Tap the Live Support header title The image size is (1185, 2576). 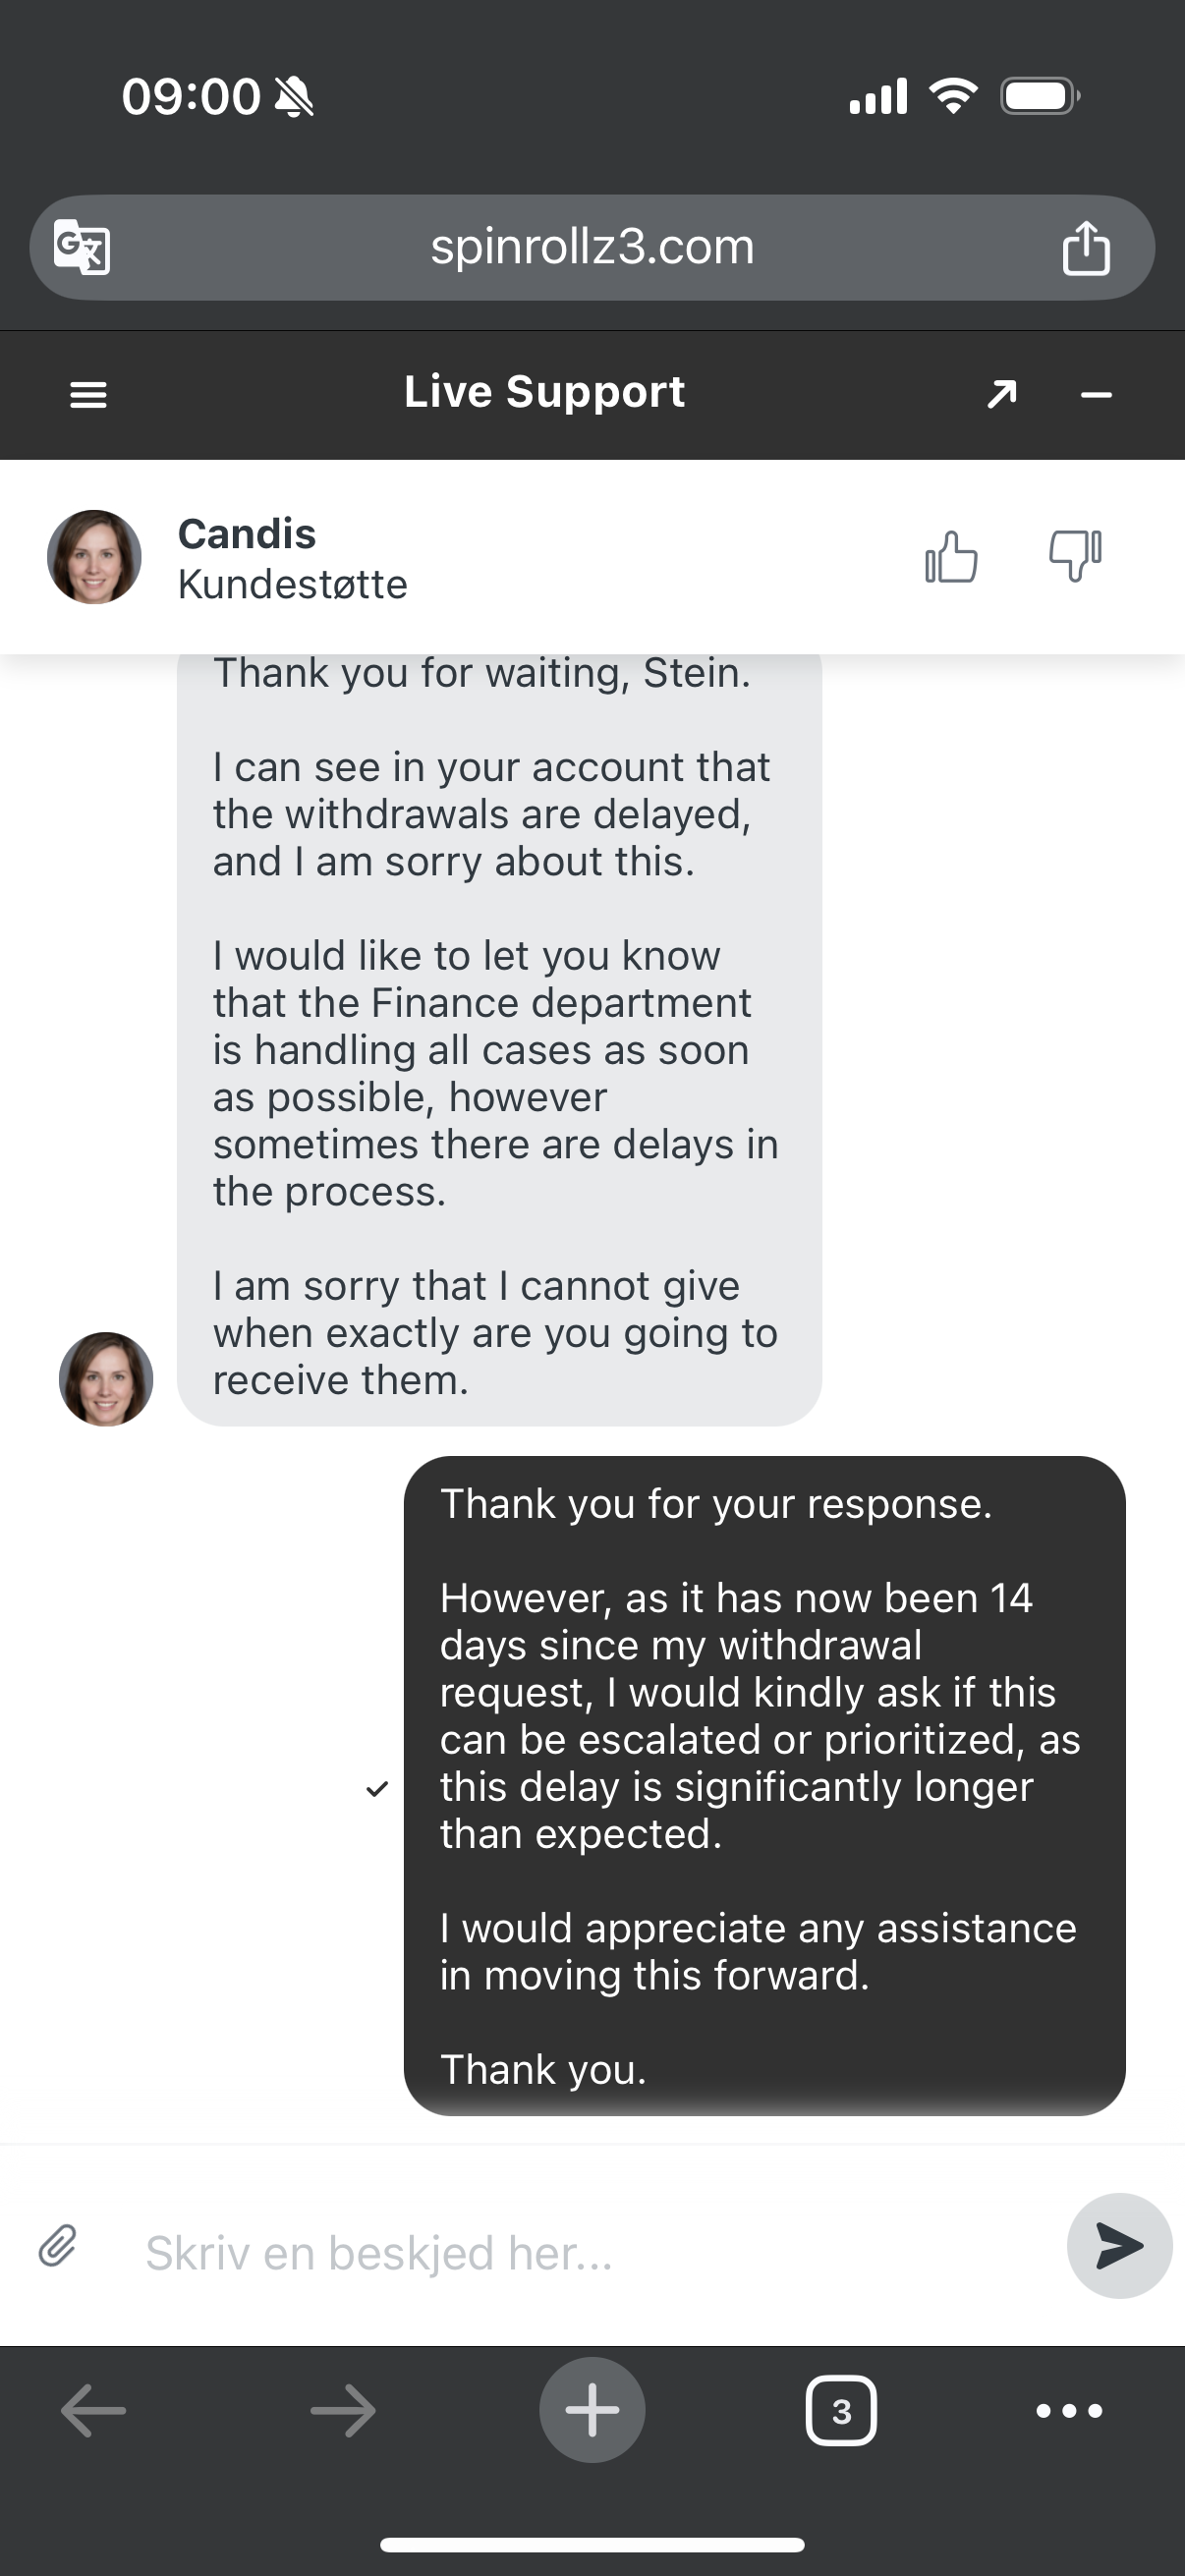(x=544, y=392)
